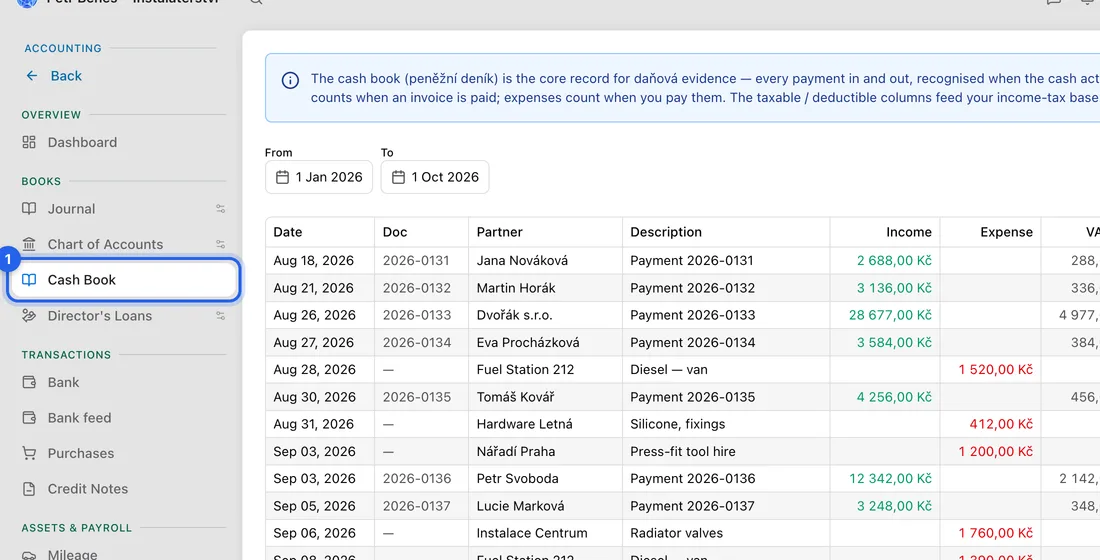1100x560 pixels.
Task: Click partner Tomáš Kovář
Action: (x=516, y=397)
